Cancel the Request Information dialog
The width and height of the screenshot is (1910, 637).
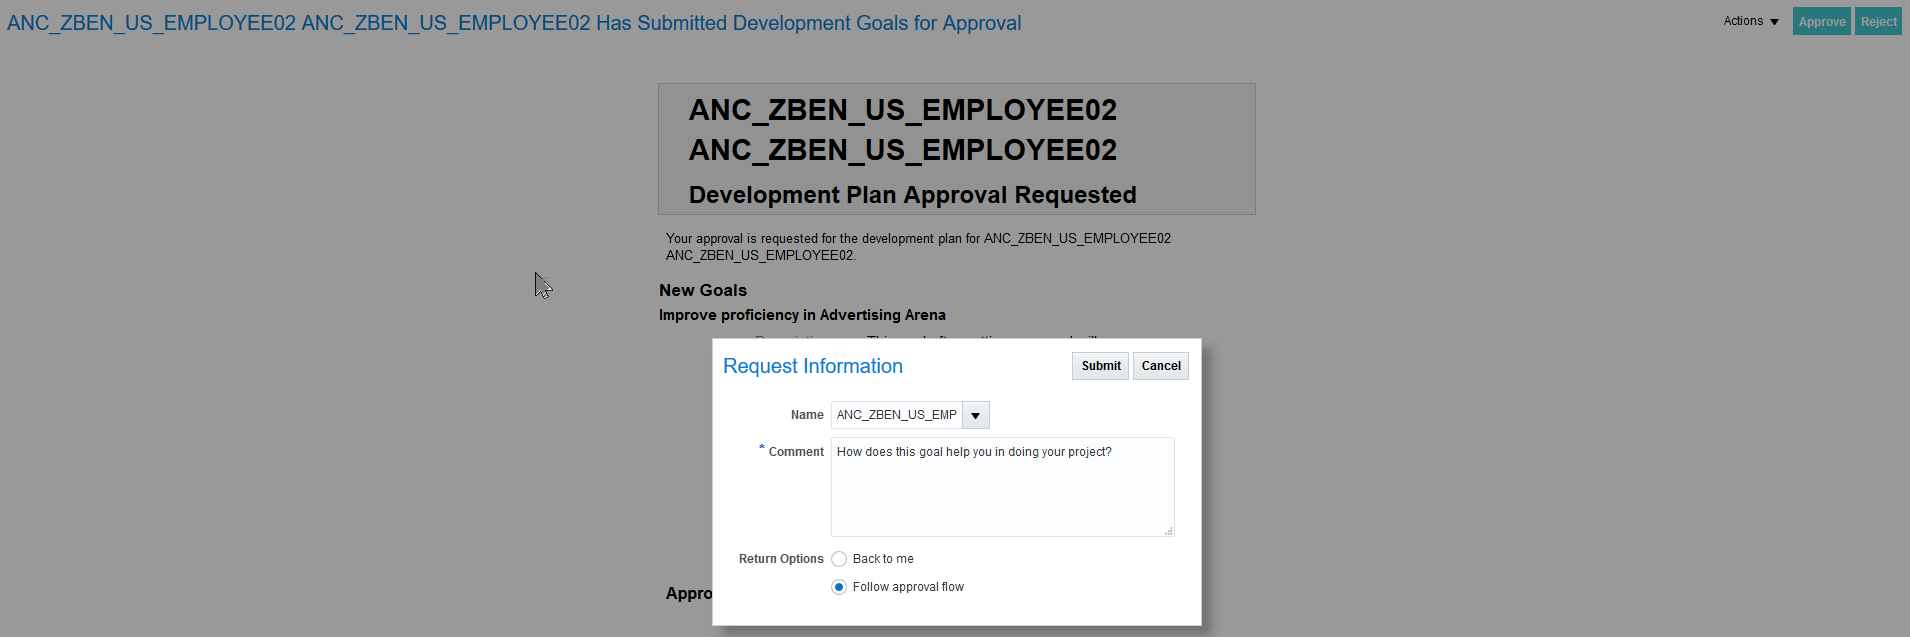[1160, 366]
